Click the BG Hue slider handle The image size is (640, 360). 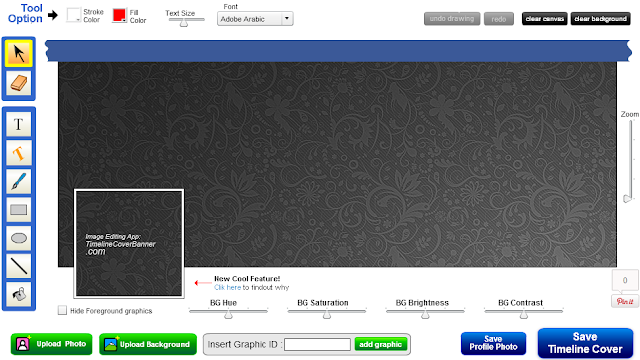(x=229, y=314)
